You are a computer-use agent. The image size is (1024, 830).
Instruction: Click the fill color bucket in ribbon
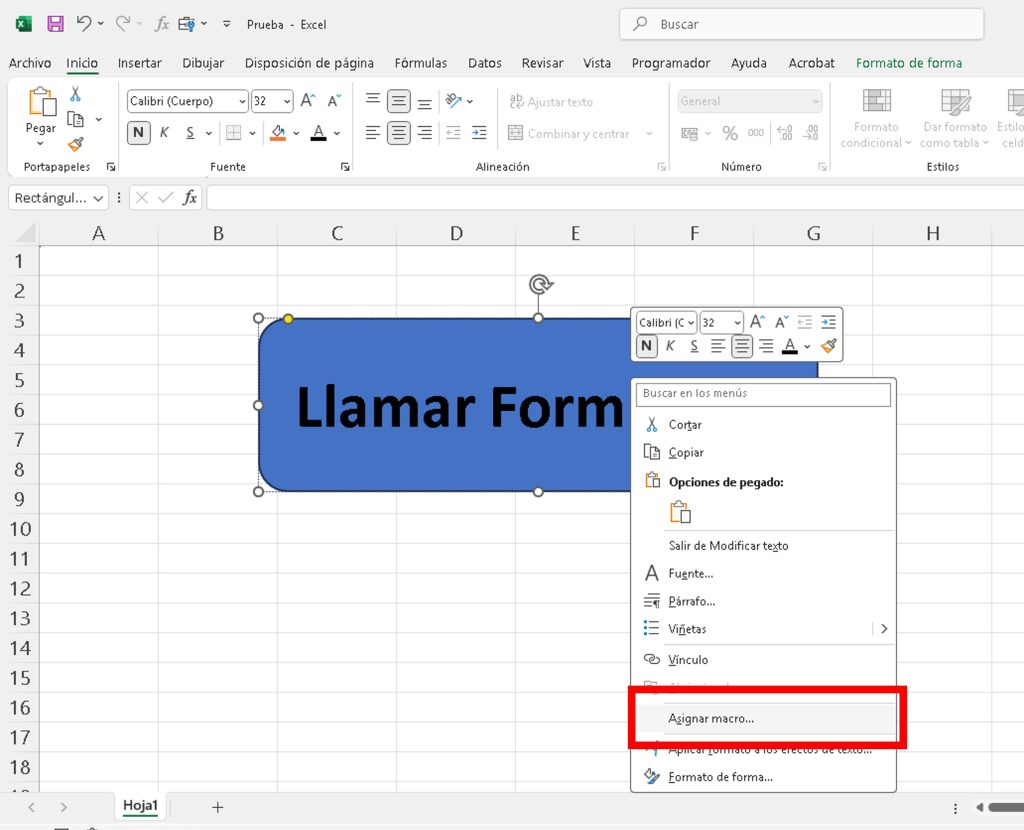278,133
